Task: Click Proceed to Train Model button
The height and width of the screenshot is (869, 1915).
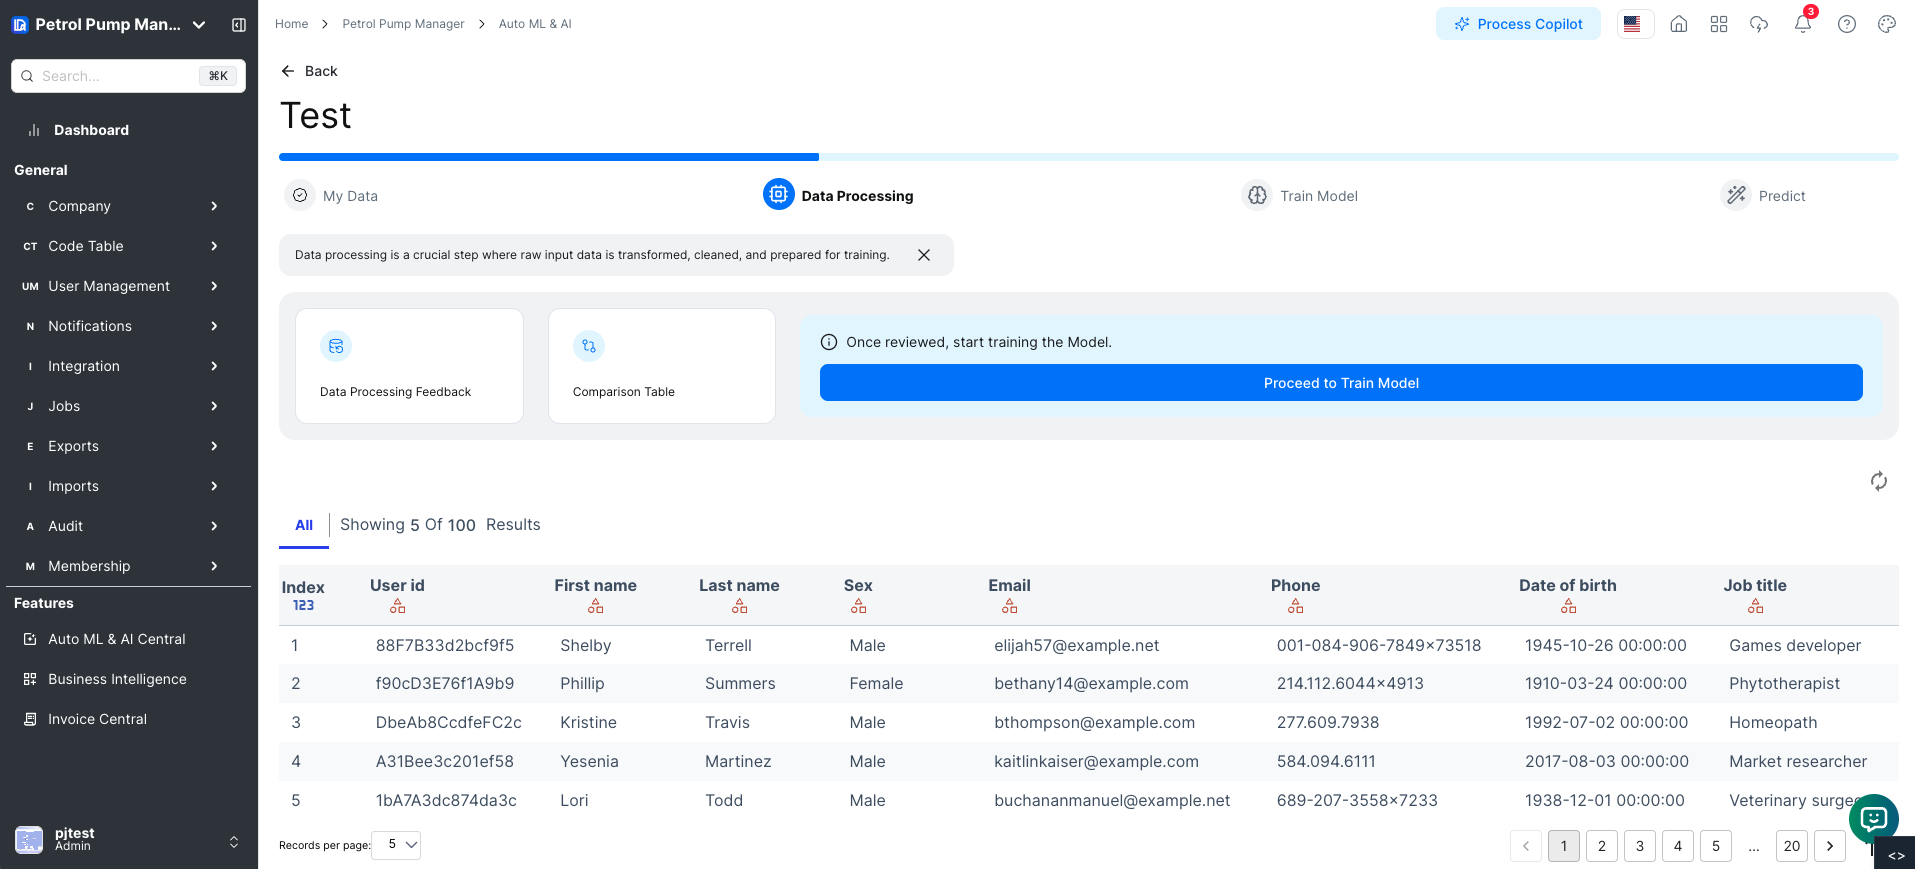Action: (x=1340, y=383)
